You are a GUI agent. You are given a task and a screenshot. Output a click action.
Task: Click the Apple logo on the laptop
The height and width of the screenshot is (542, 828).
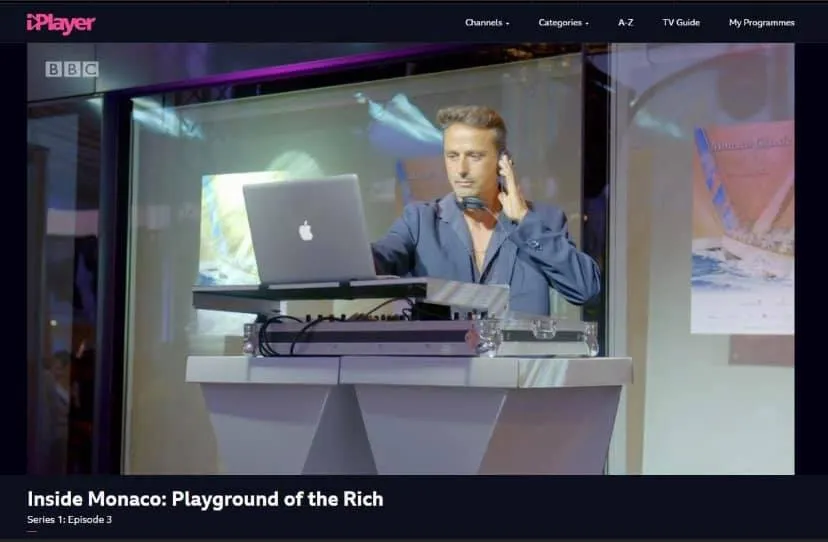(x=305, y=231)
